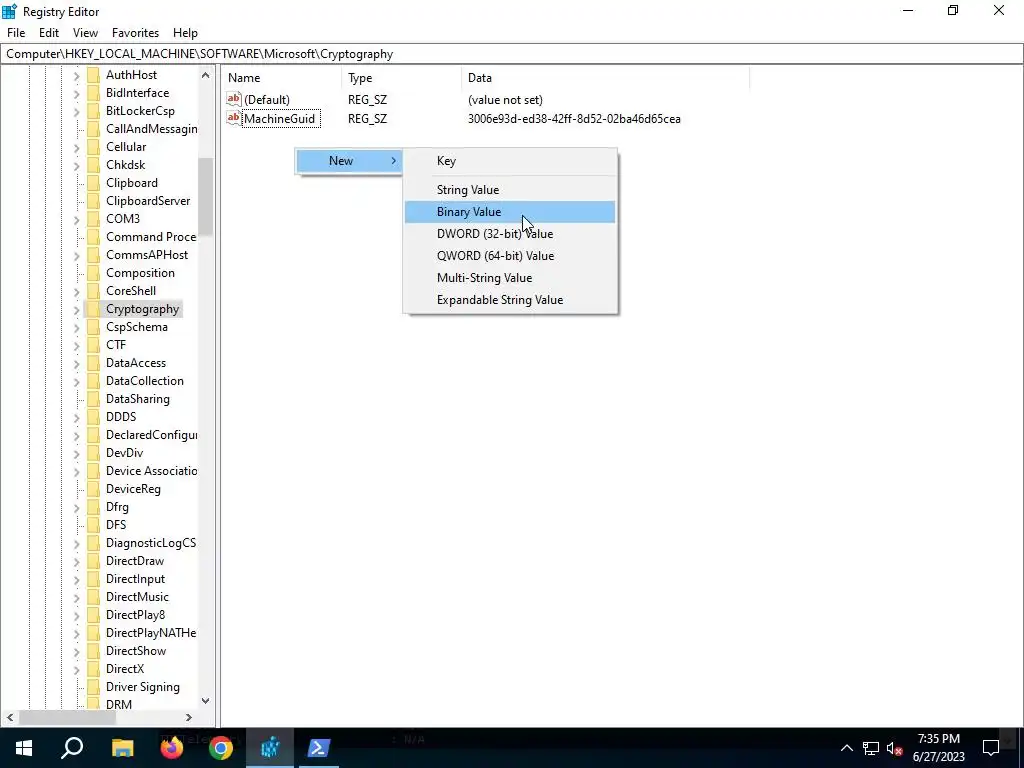Open taskbar Search
The height and width of the screenshot is (768, 1024).
pos(72,748)
